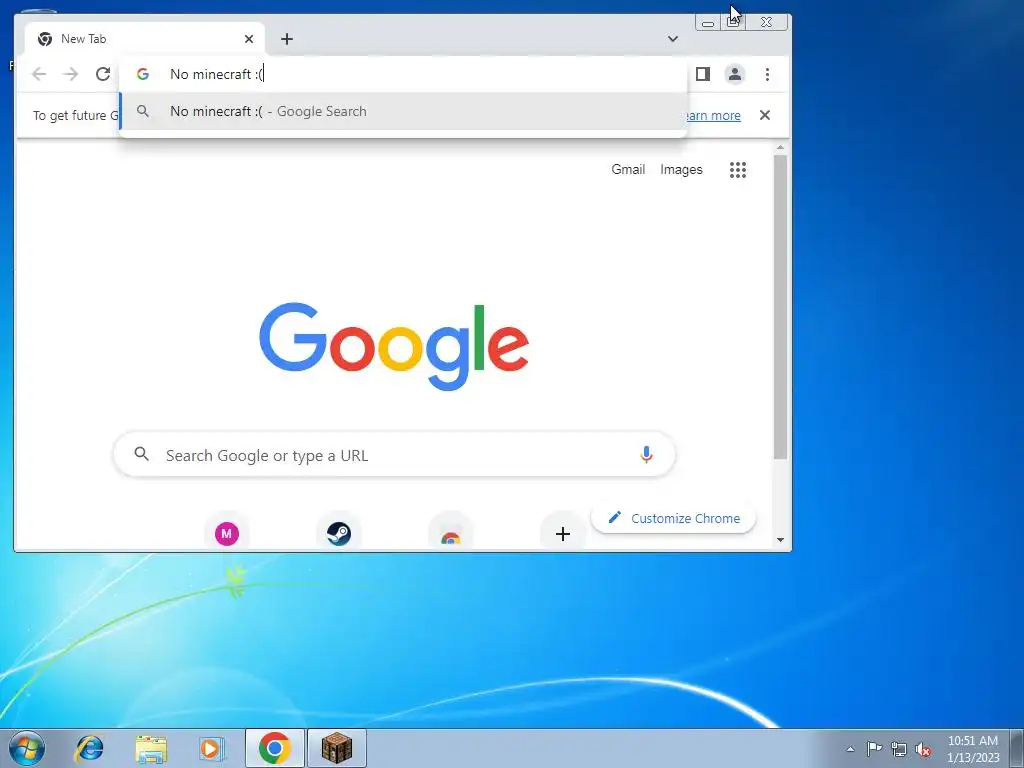Expand the tab search chevron
Viewport: 1024px width, 768px height.
pos(673,39)
